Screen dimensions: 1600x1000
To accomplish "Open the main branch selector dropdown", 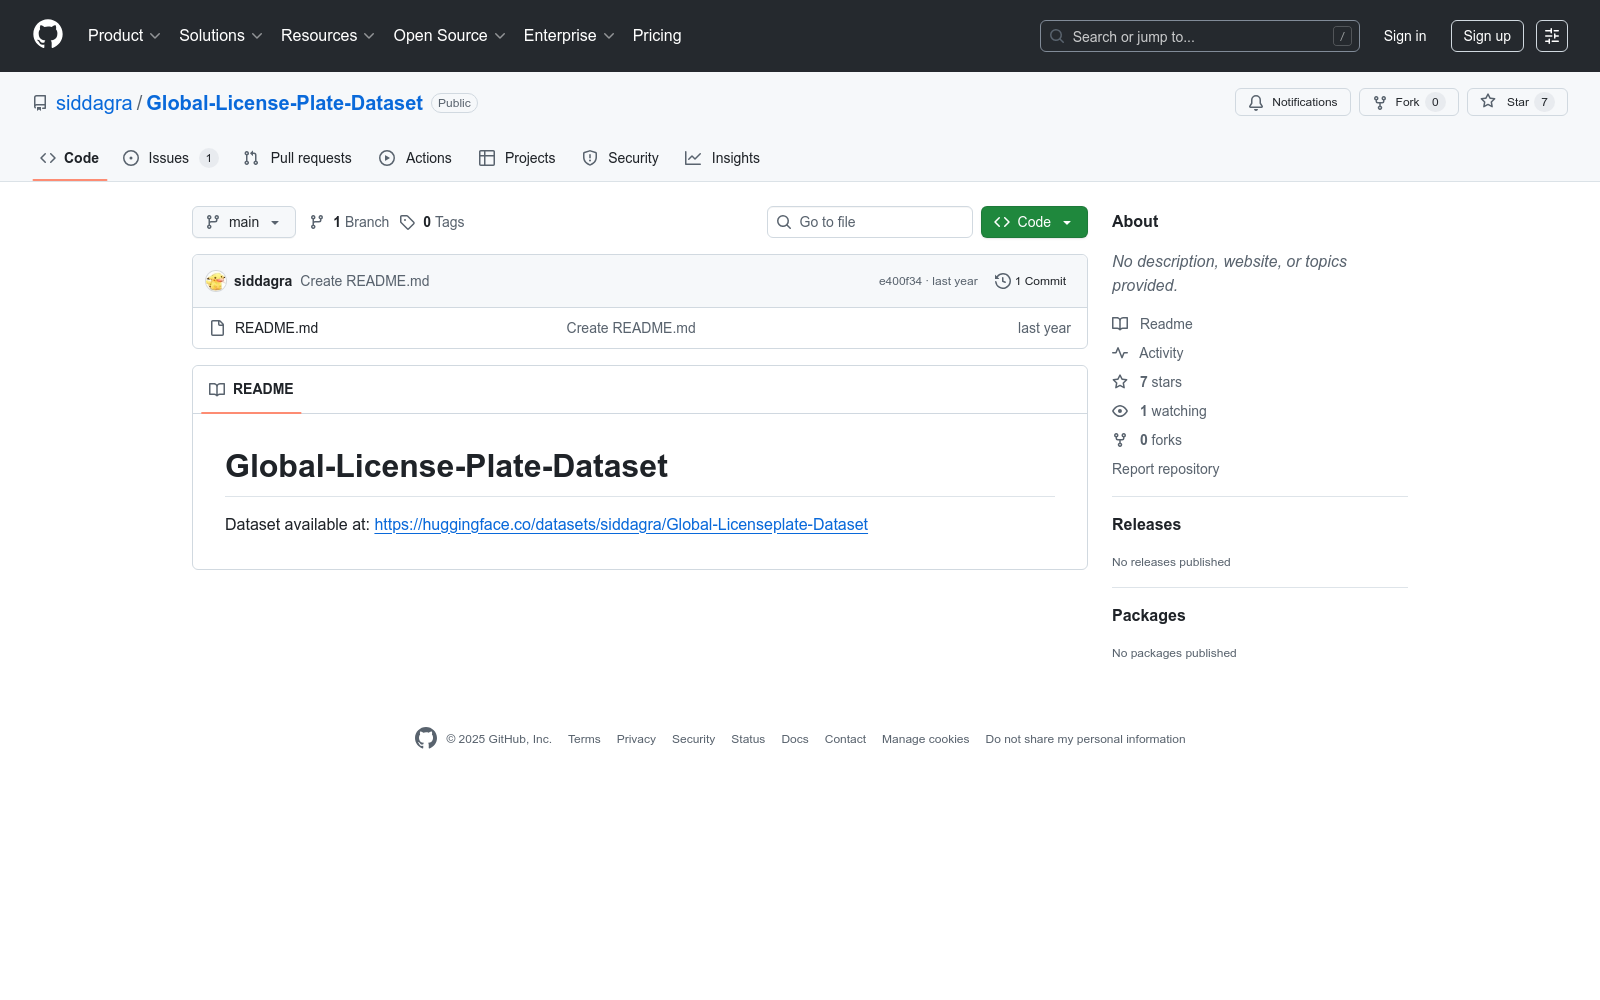I will 244,222.
